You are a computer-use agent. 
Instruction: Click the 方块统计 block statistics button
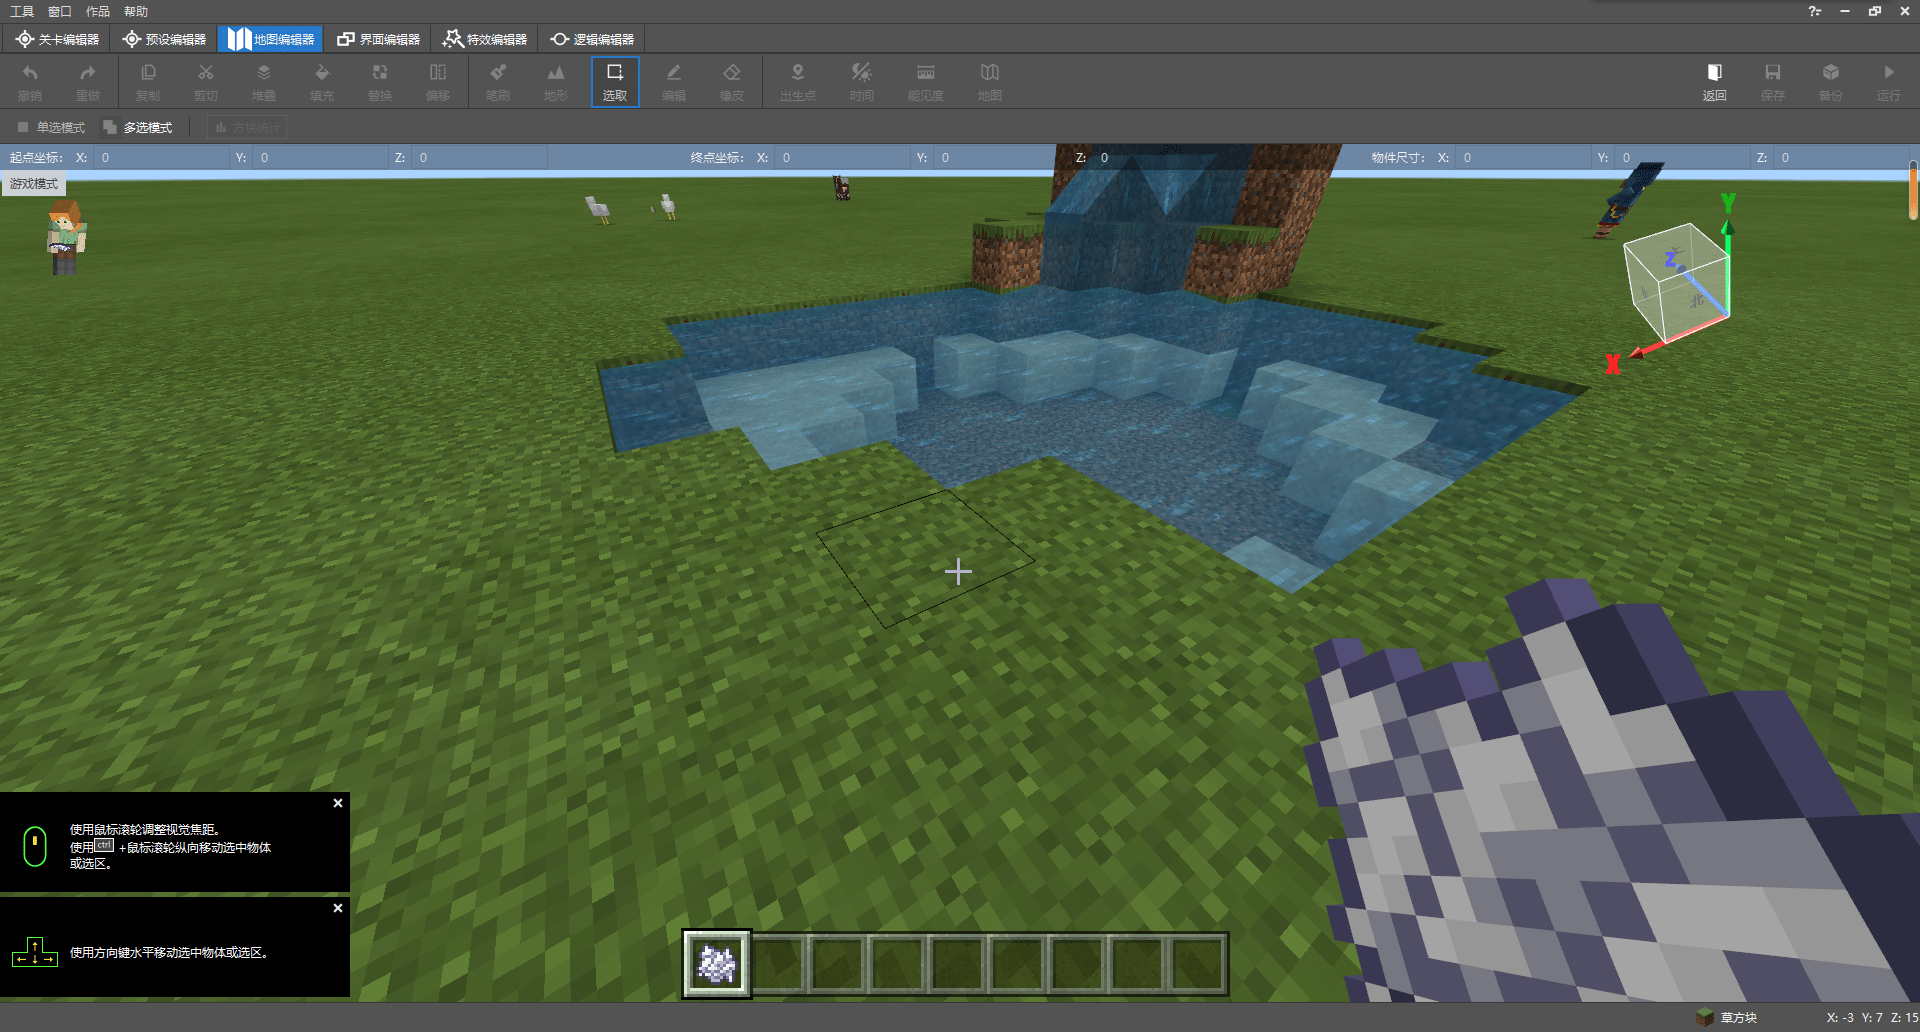point(247,127)
